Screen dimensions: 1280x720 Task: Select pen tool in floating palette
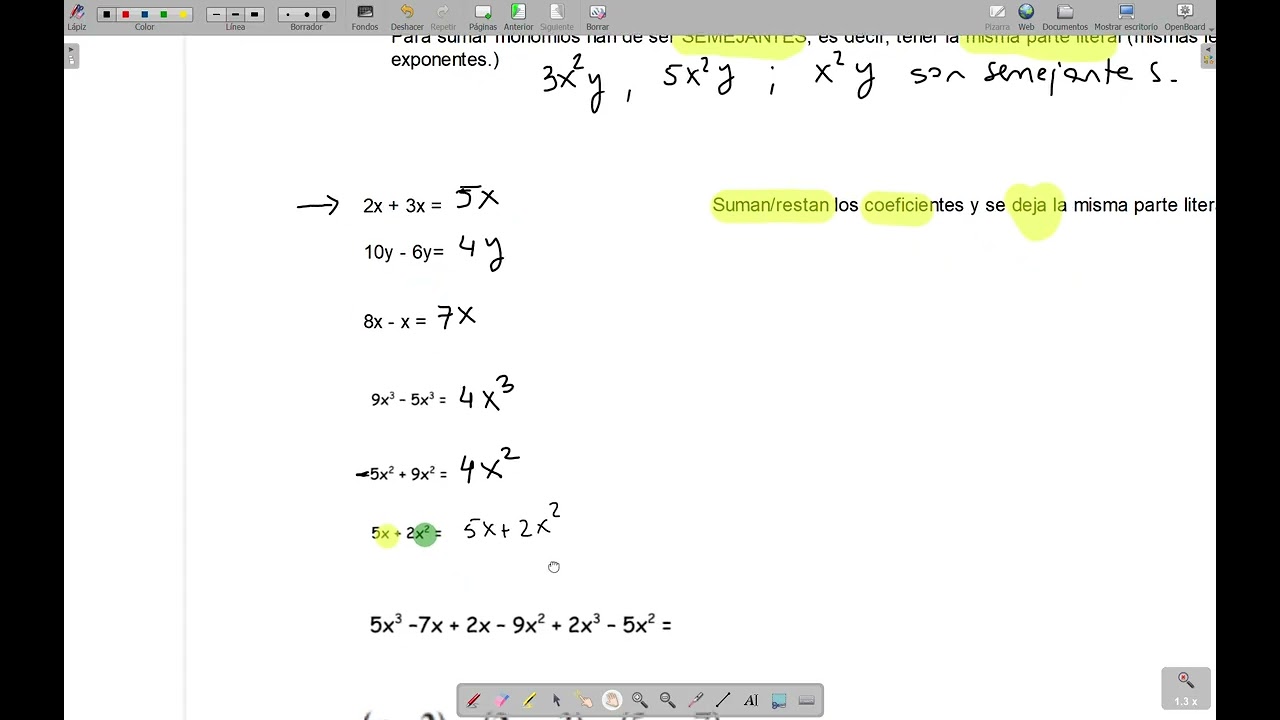coord(474,700)
